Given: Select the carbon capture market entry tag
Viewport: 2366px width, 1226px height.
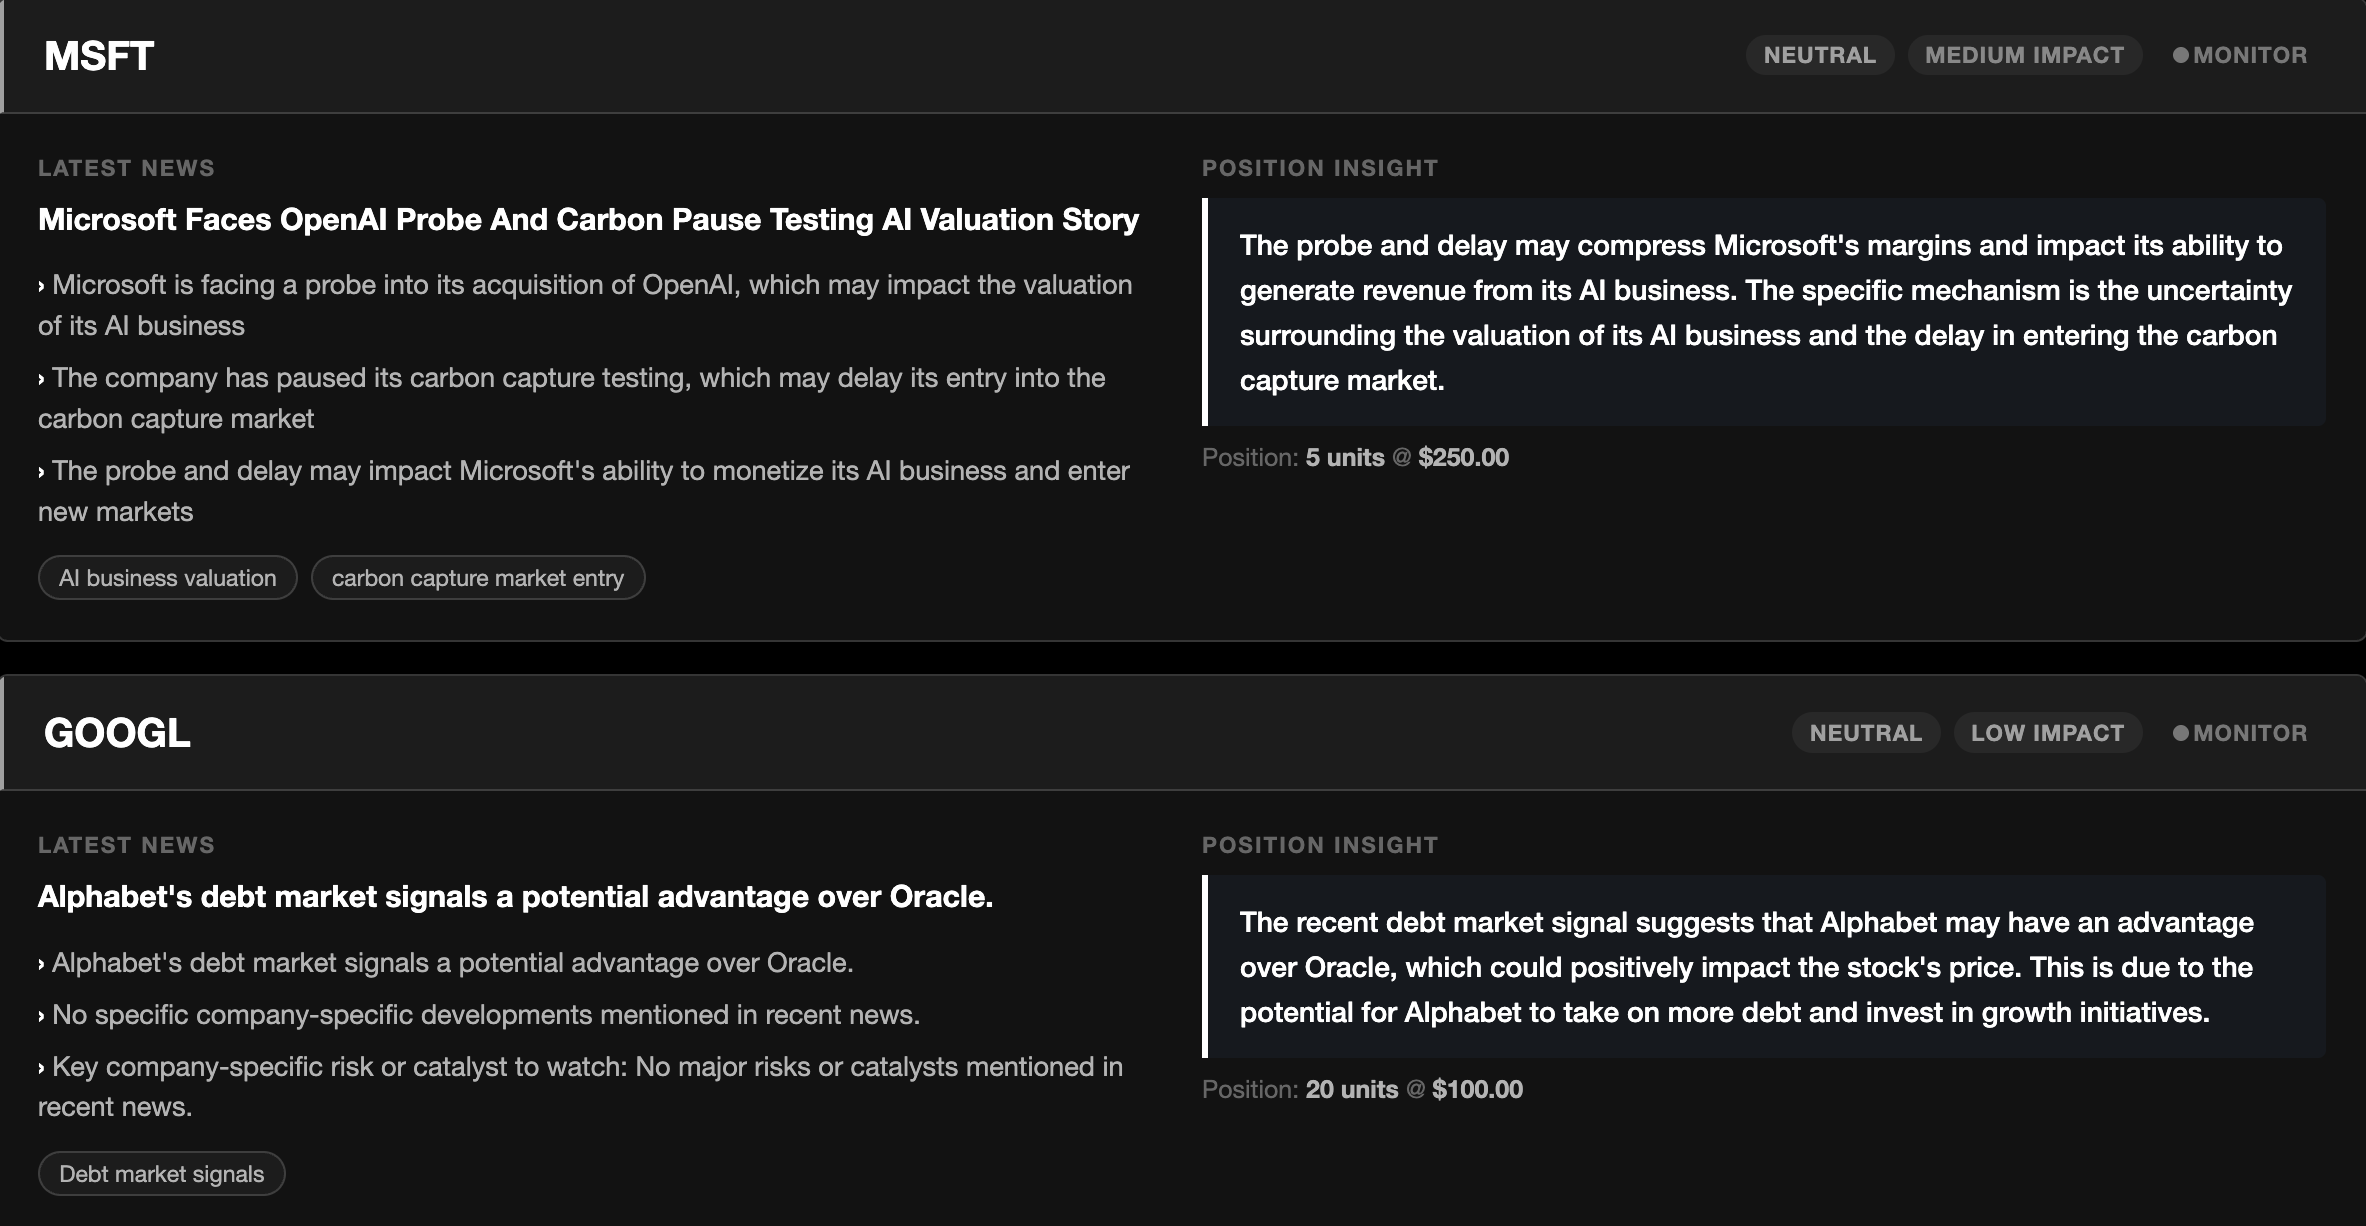Looking at the screenshot, I should [477, 578].
